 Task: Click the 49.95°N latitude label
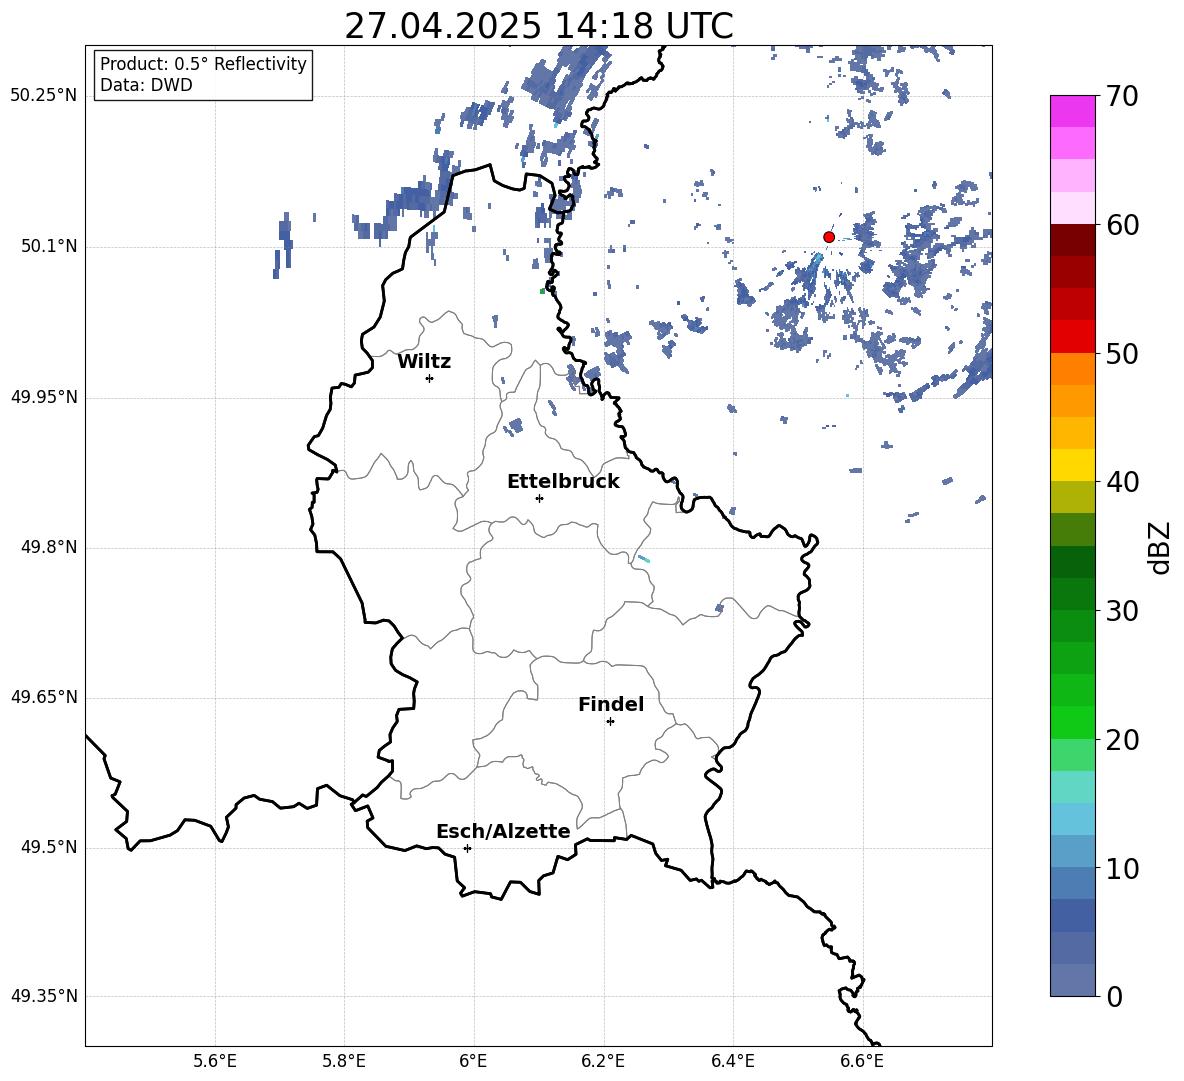[x=44, y=397]
